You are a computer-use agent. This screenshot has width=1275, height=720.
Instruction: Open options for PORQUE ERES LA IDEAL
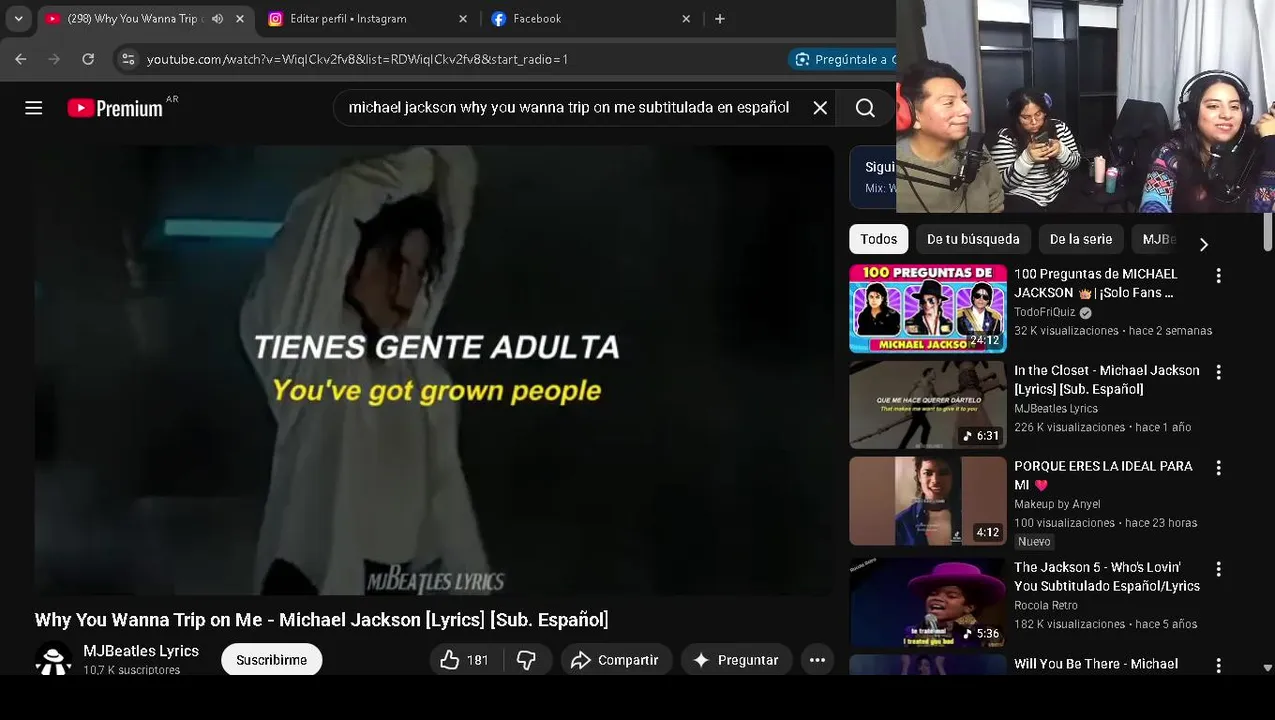[1218, 468]
